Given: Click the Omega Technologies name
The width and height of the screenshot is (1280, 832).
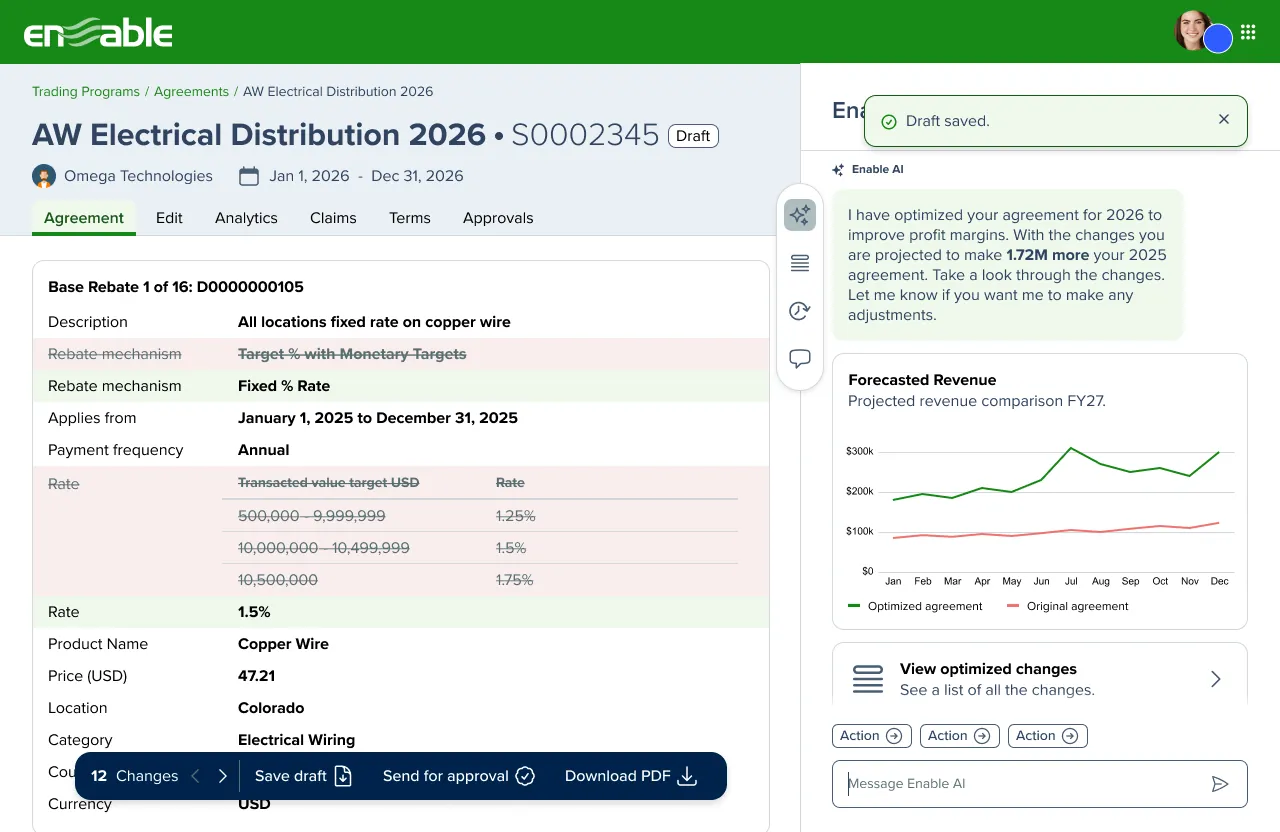Looking at the screenshot, I should (x=138, y=176).
